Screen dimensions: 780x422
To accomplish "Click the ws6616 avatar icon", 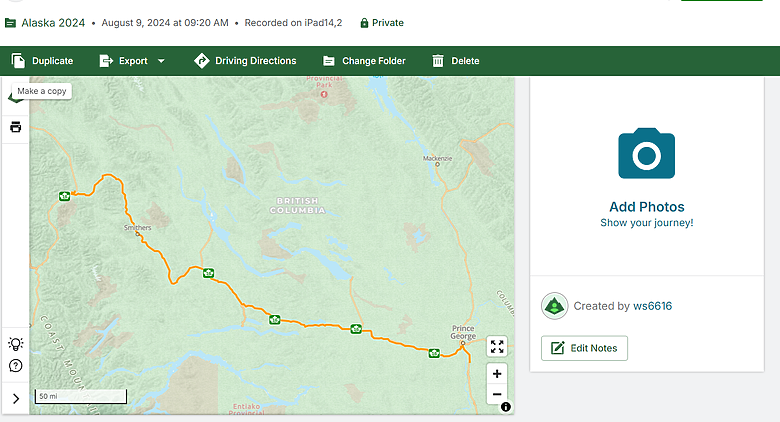I will [x=554, y=306].
